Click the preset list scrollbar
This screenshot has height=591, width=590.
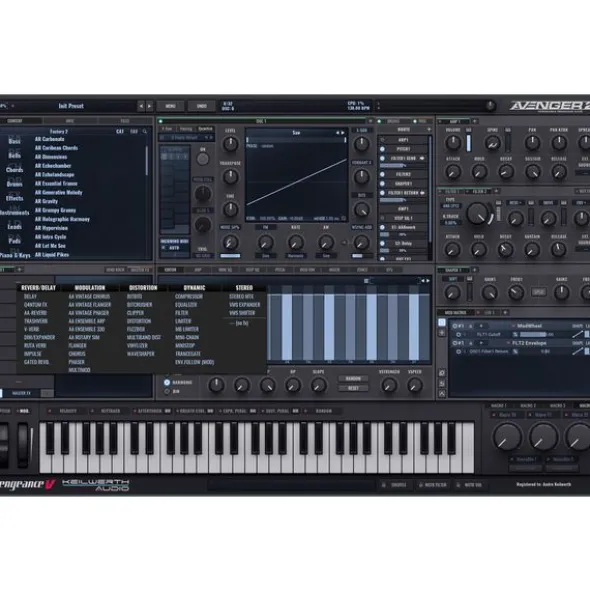(x=147, y=160)
